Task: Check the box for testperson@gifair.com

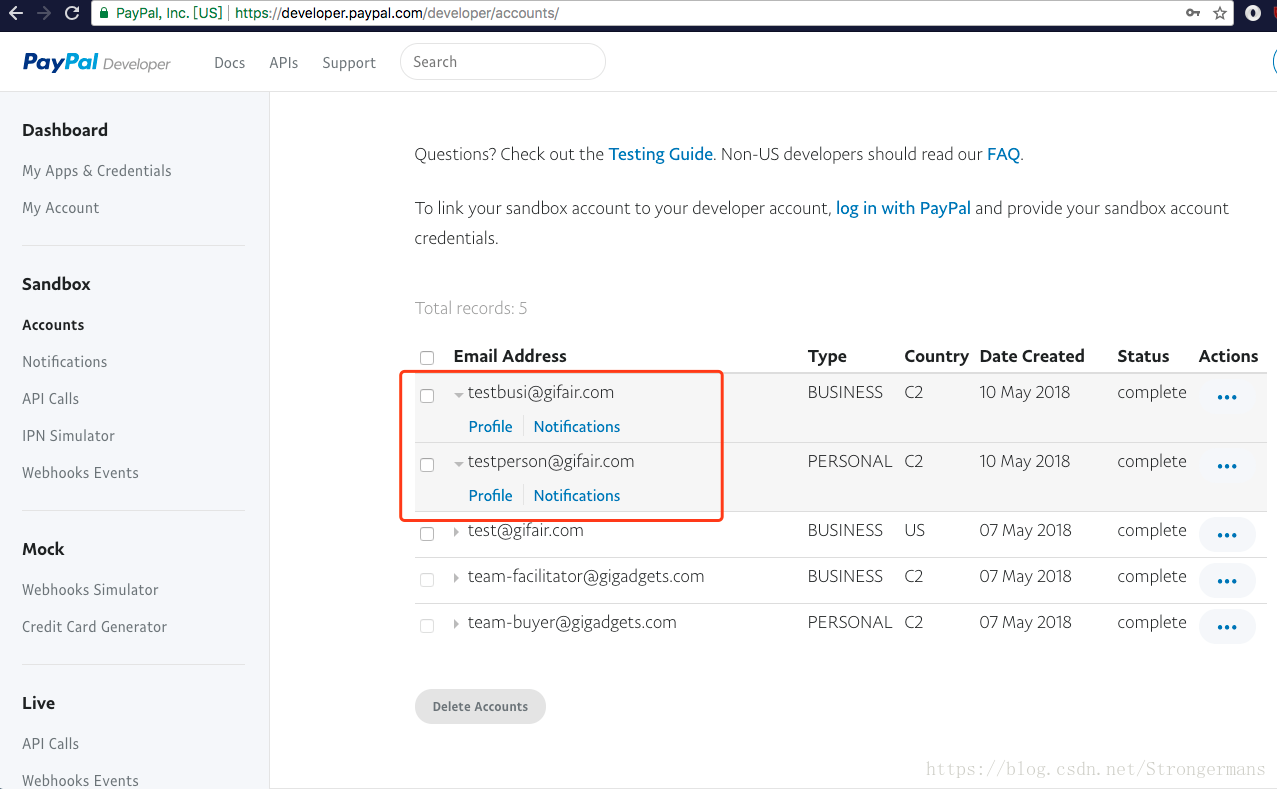Action: point(427,465)
